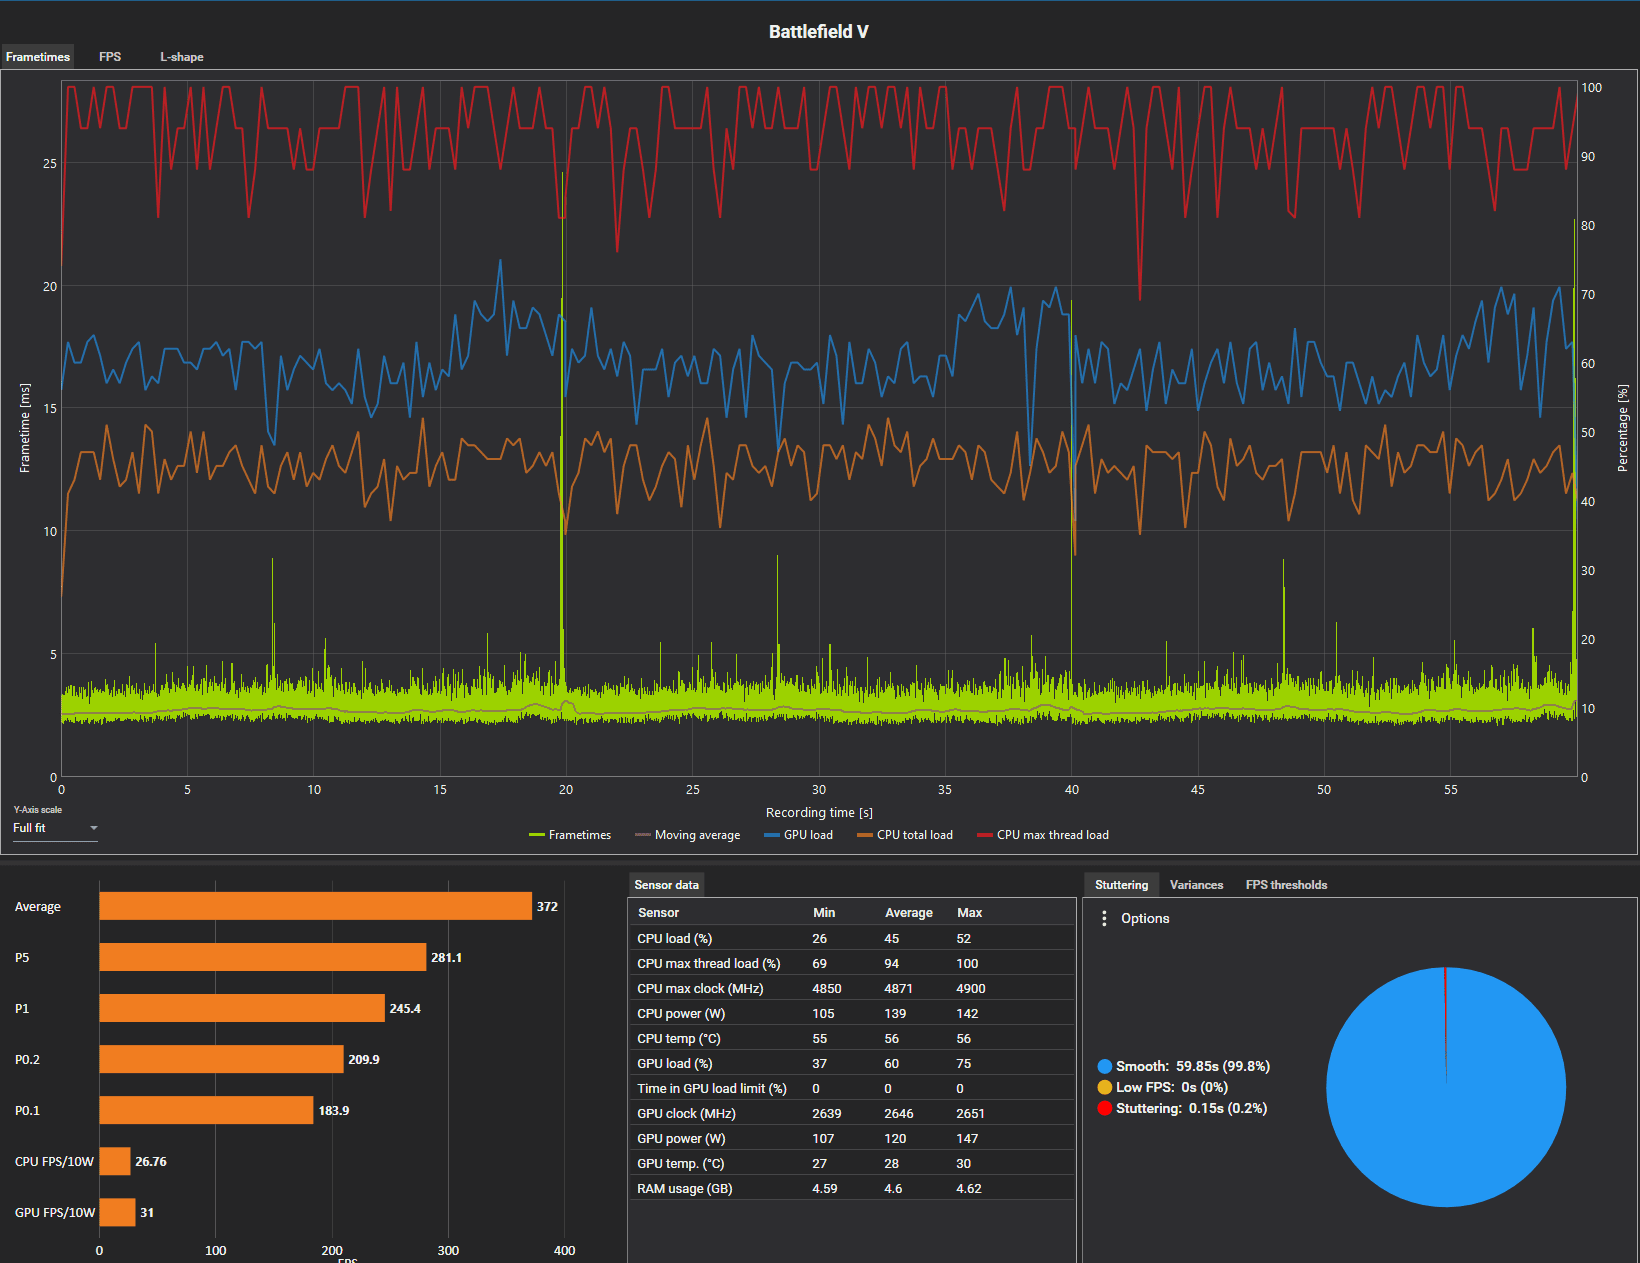Select the GPU load (%) row
The height and width of the screenshot is (1263, 1640).
[x=852, y=1063]
